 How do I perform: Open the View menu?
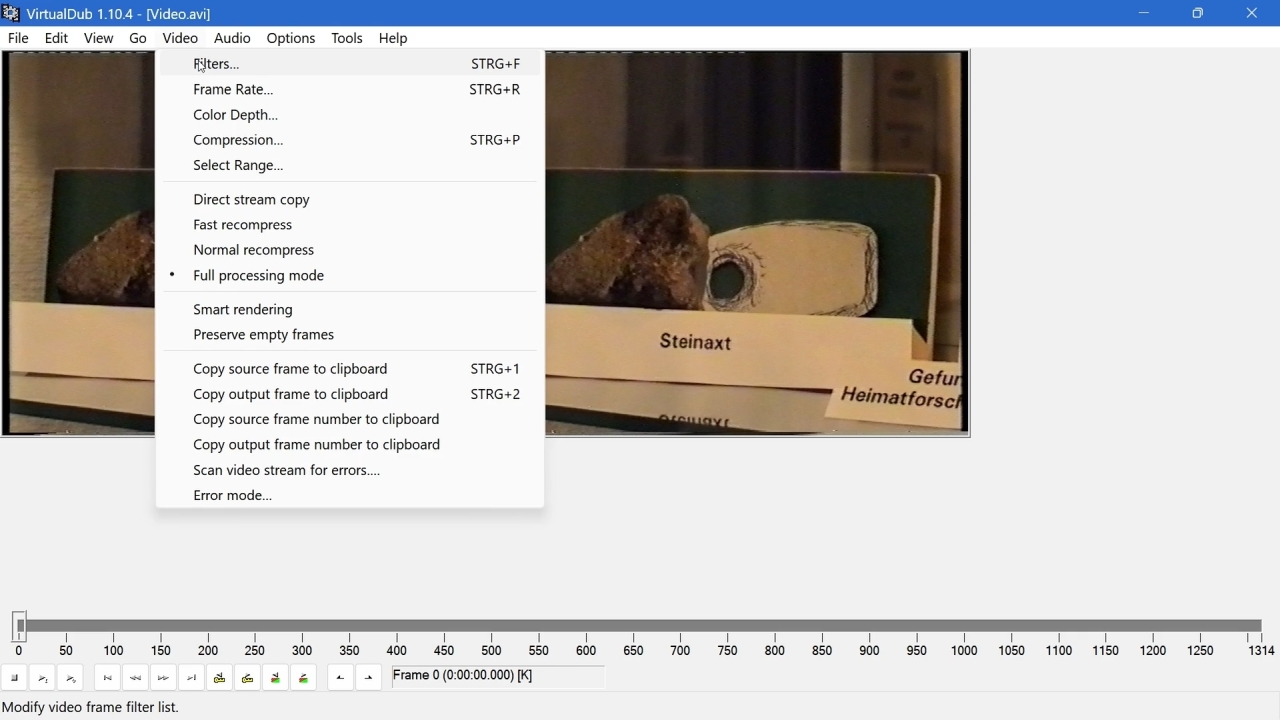(x=98, y=38)
